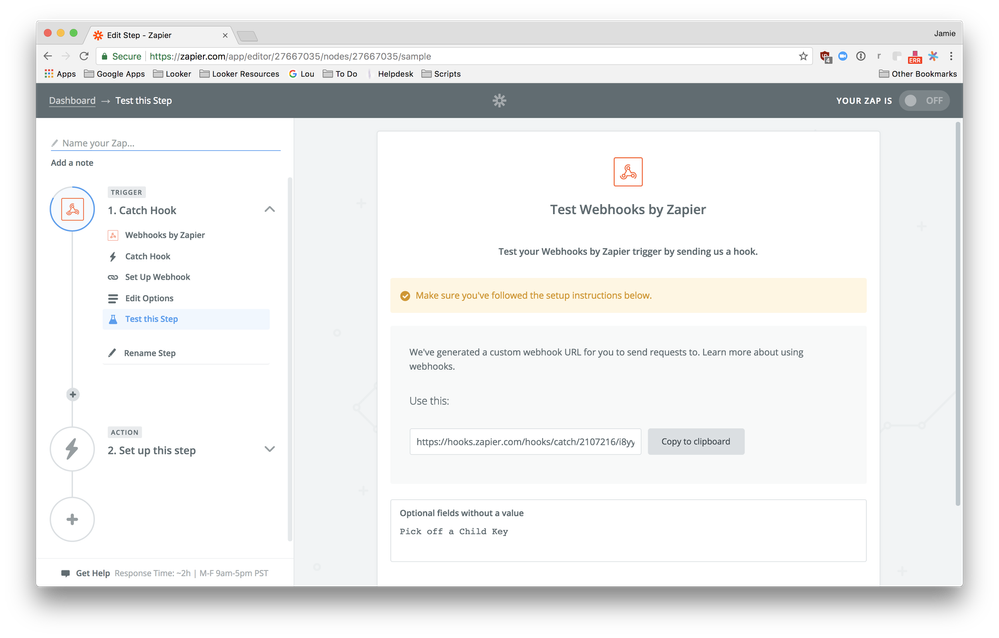Open a new browser tab
The width and height of the screenshot is (999, 638).
pyautogui.click(x=247, y=36)
